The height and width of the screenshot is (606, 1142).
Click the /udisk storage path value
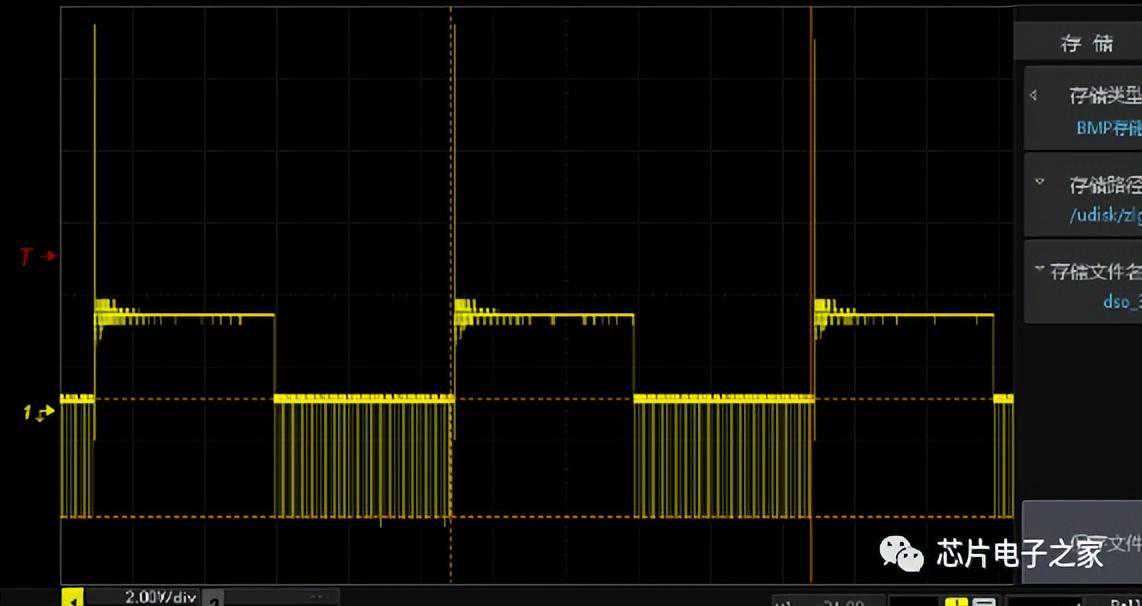pos(1104,215)
